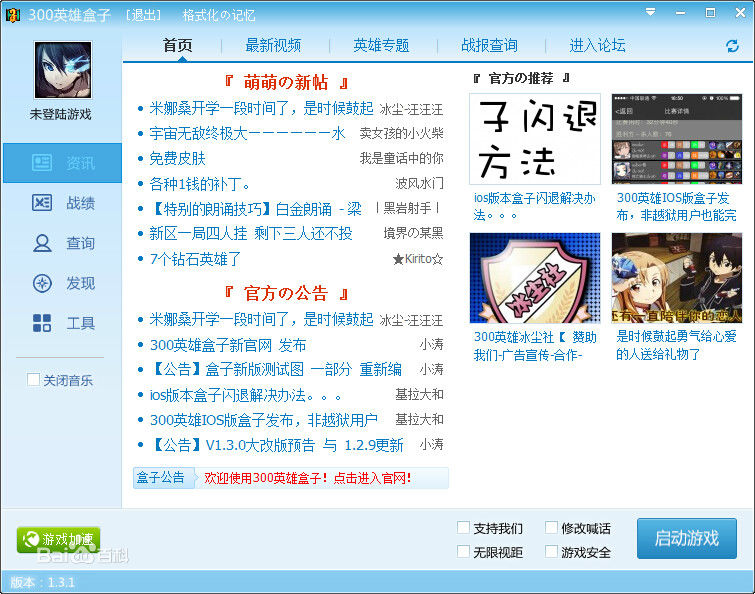Click the 游戏加速 green button

[x=58, y=539]
